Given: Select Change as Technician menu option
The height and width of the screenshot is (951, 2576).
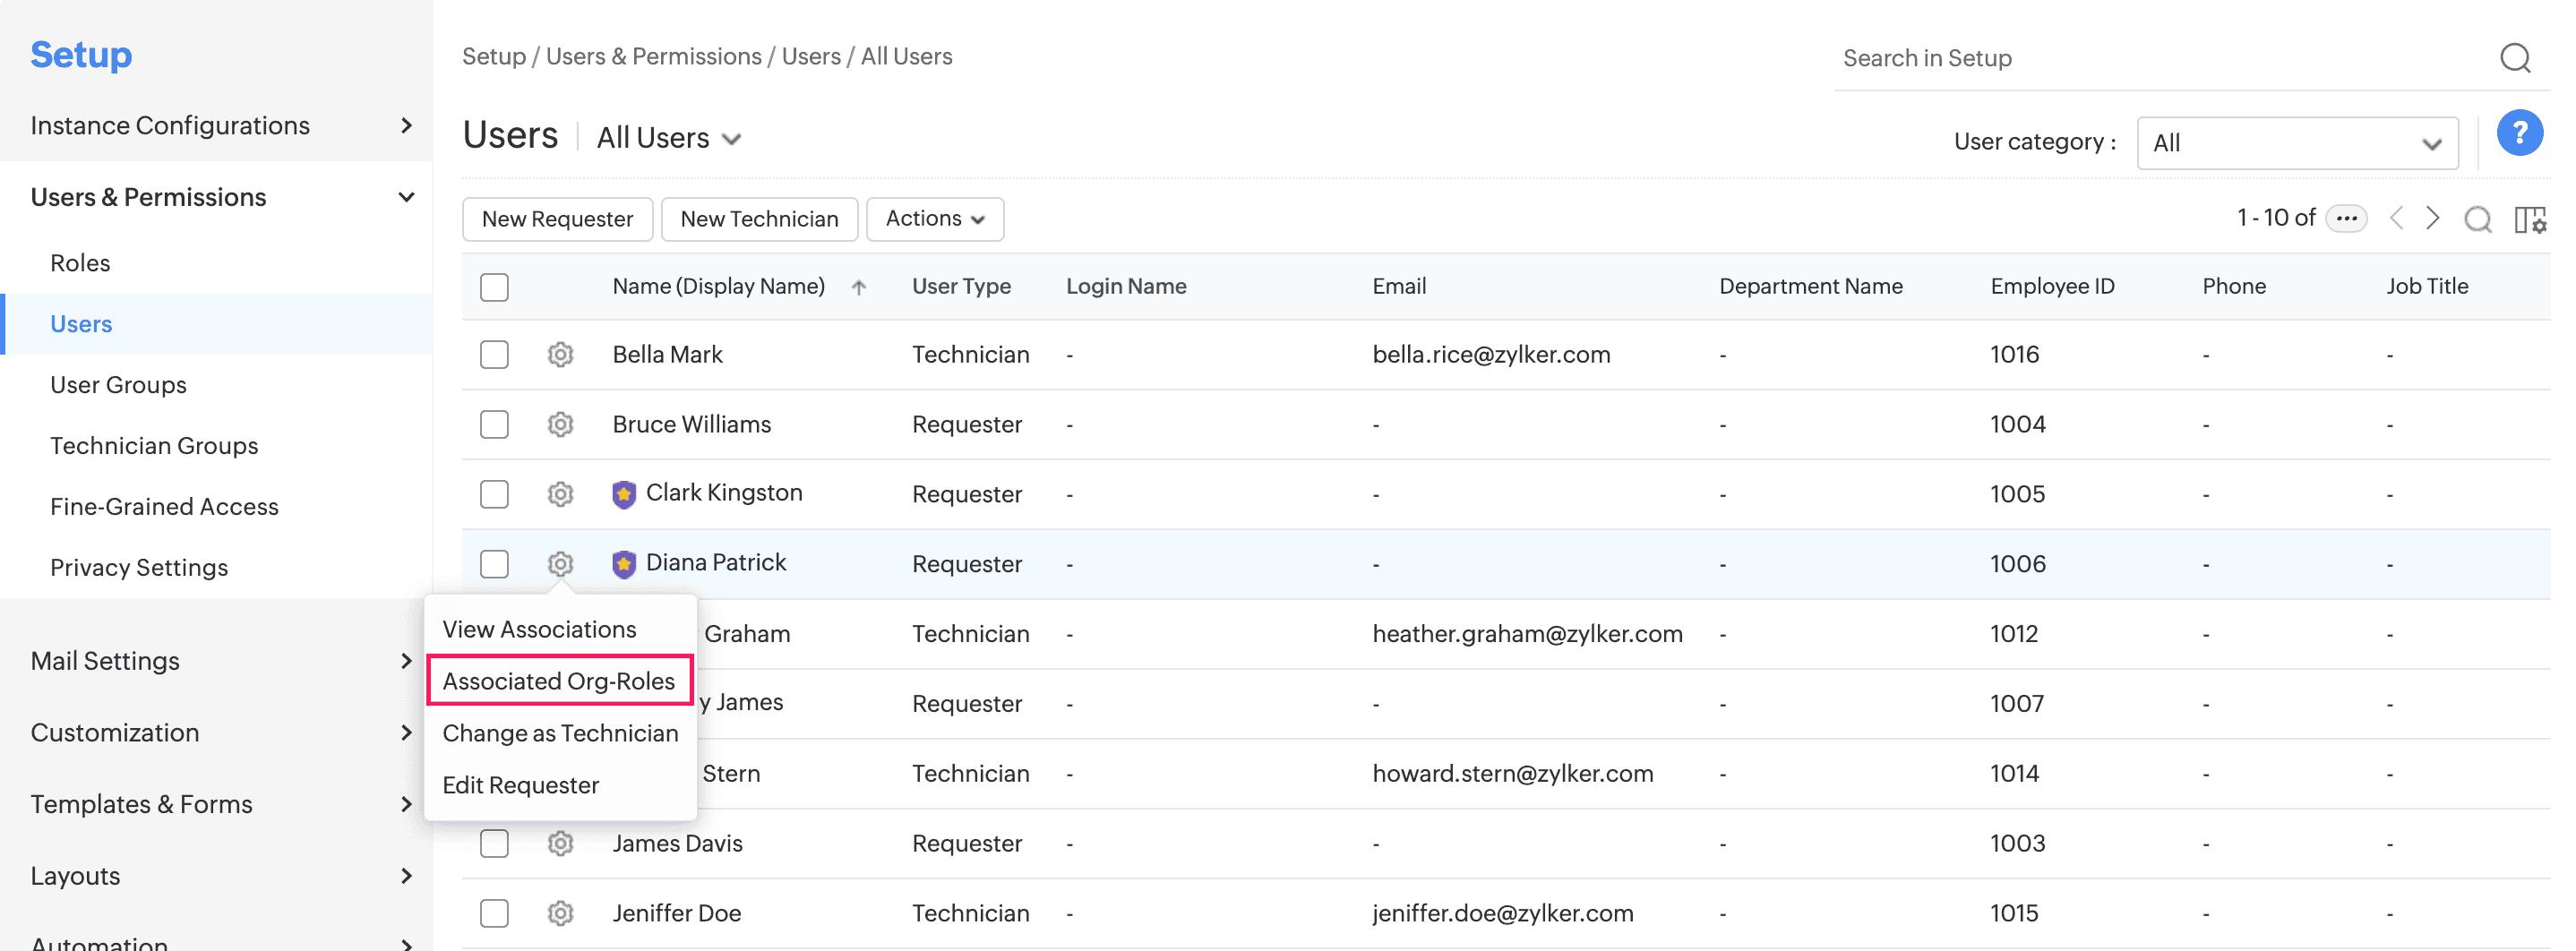Looking at the screenshot, I should (x=560, y=733).
